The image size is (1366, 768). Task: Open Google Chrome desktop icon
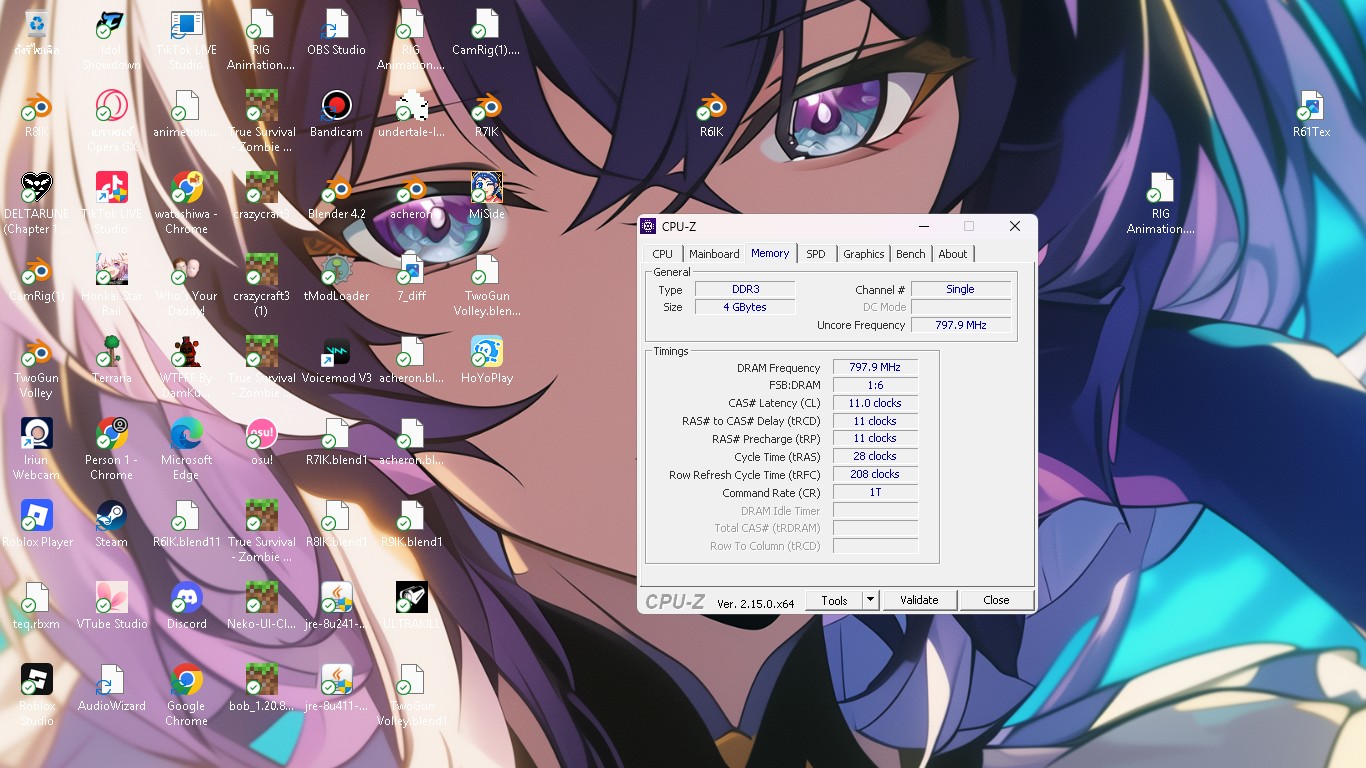point(186,695)
